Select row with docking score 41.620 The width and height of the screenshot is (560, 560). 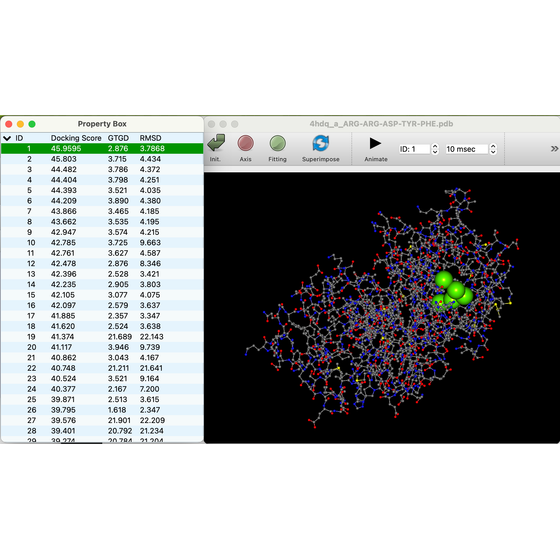(x=102, y=326)
